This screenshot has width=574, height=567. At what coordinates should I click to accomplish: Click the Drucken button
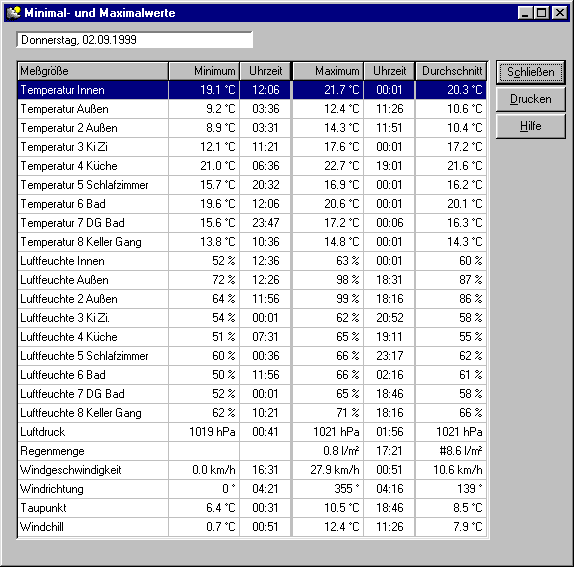pos(530,99)
